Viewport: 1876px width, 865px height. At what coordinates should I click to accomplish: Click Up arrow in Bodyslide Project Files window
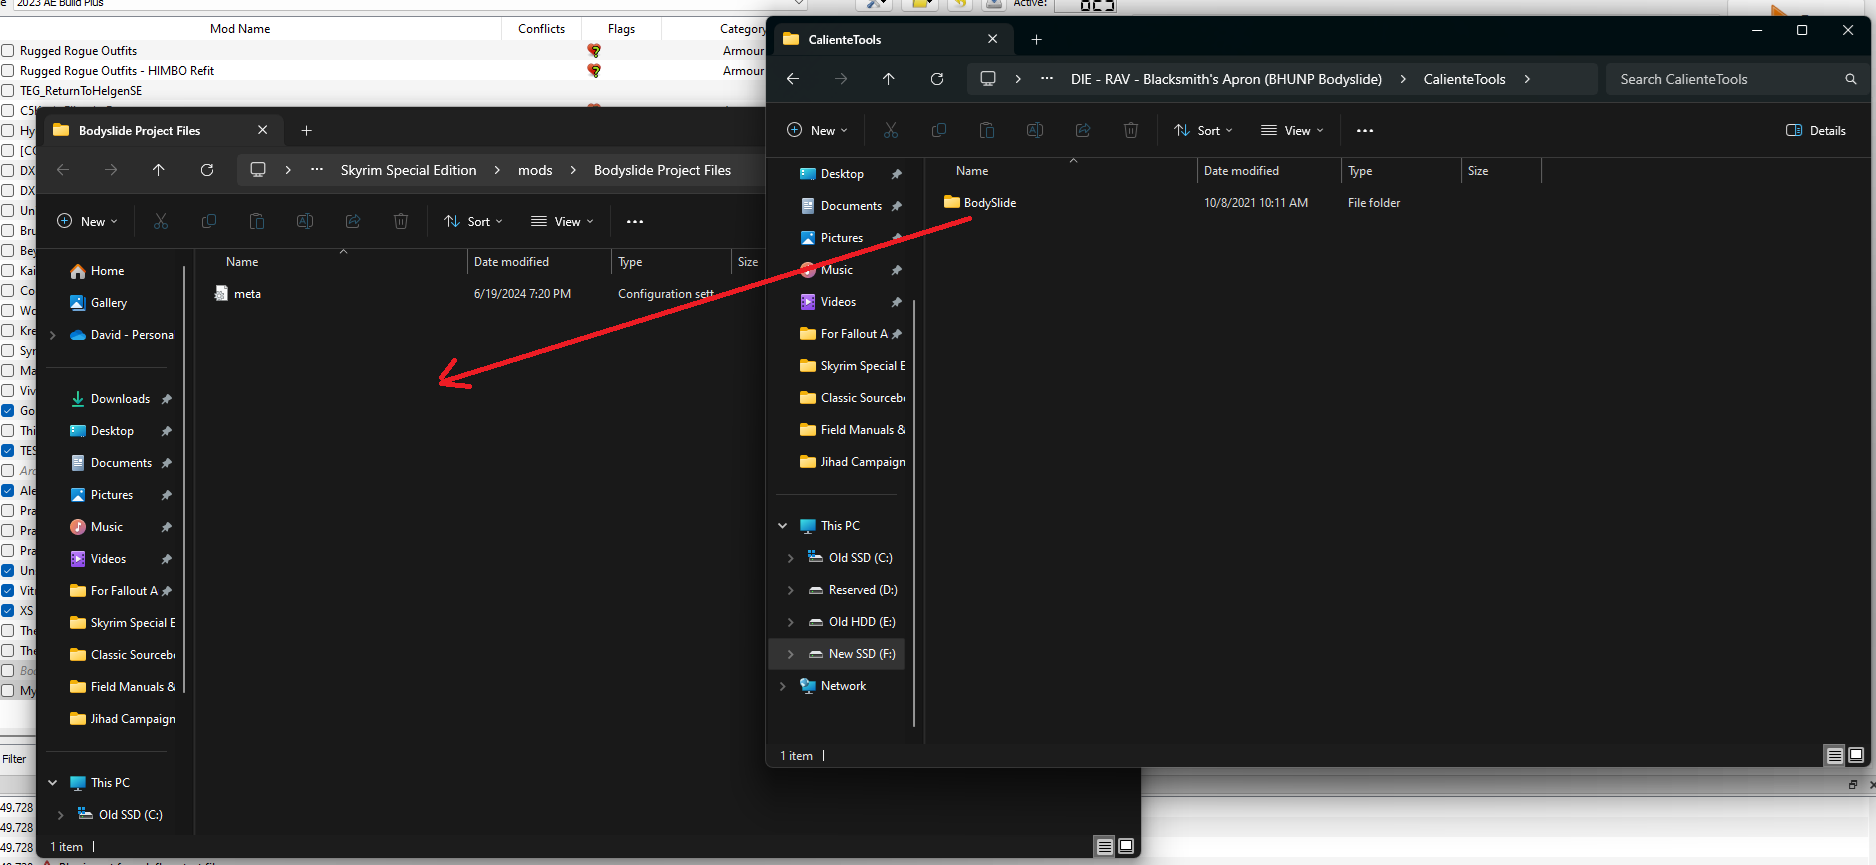(159, 170)
